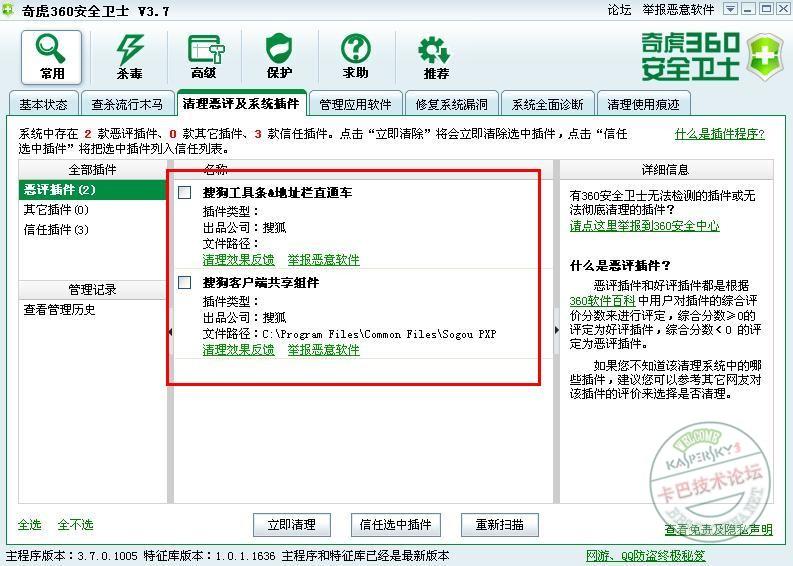Image resolution: width=793 pixels, height=566 pixels.
Task: Check the 搜狗客户端共享组件 plugin checkbox
Action: click(185, 282)
